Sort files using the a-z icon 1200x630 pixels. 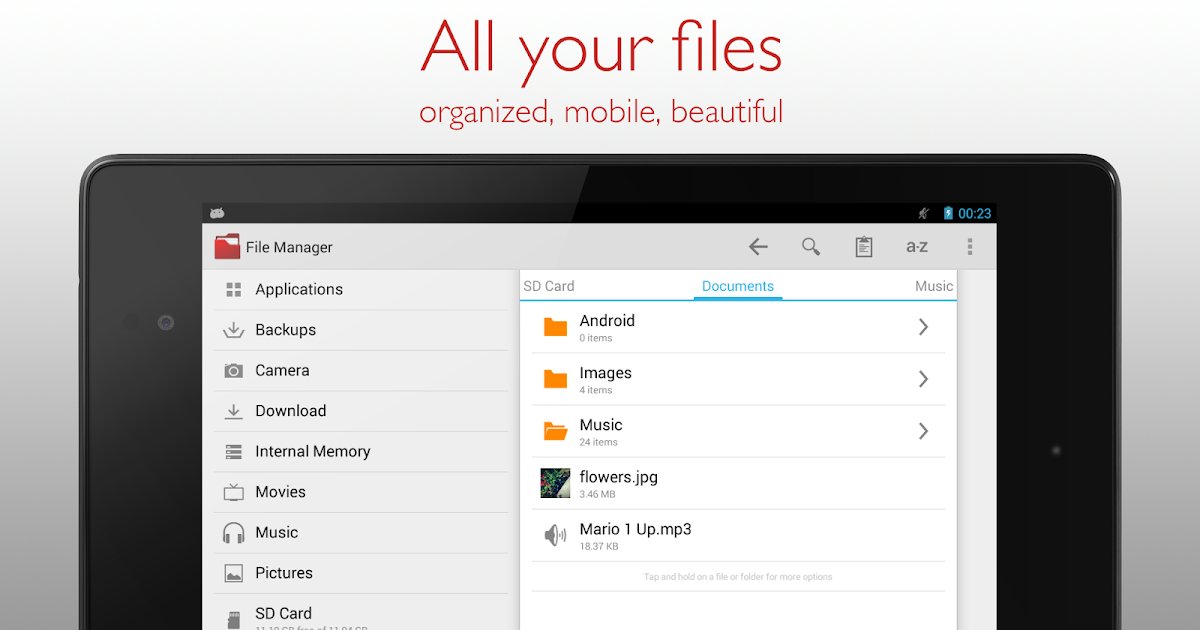click(916, 247)
